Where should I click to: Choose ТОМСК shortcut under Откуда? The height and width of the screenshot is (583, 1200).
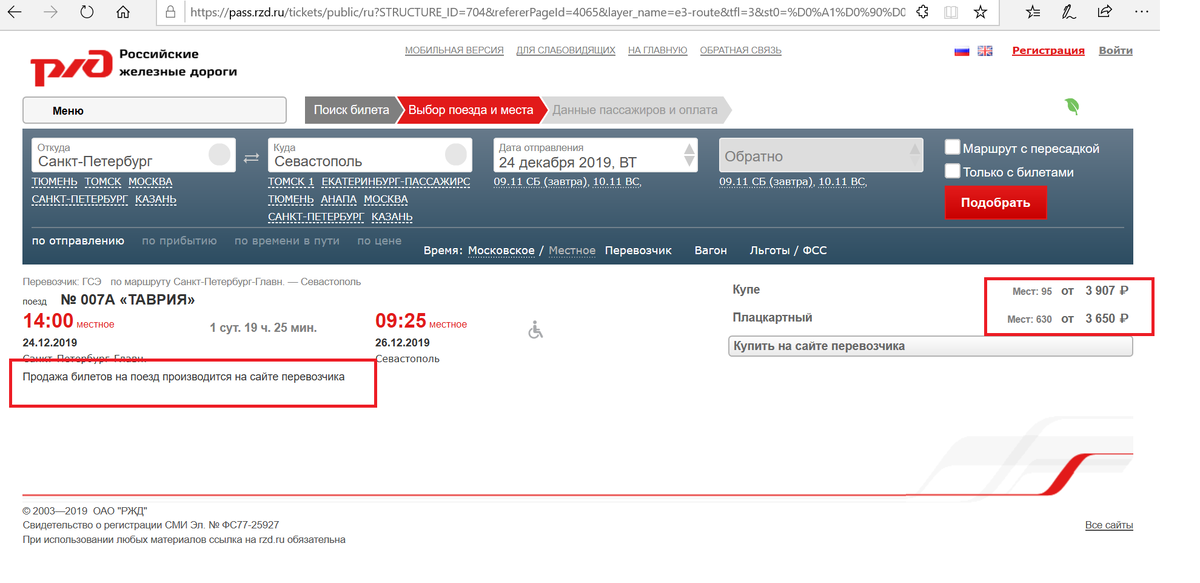(x=103, y=182)
